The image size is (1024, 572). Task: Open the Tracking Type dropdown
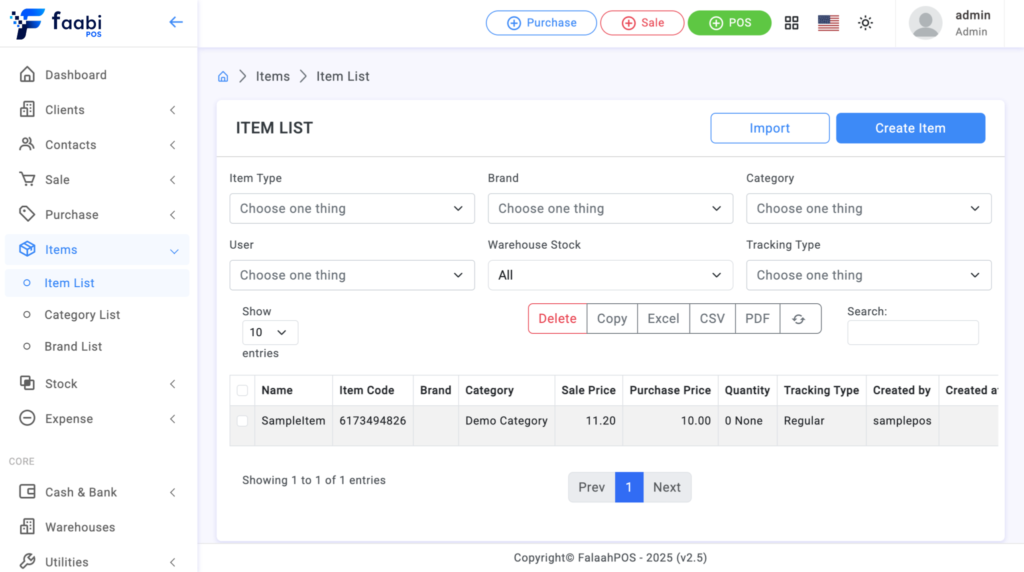[x=869, y=275]
